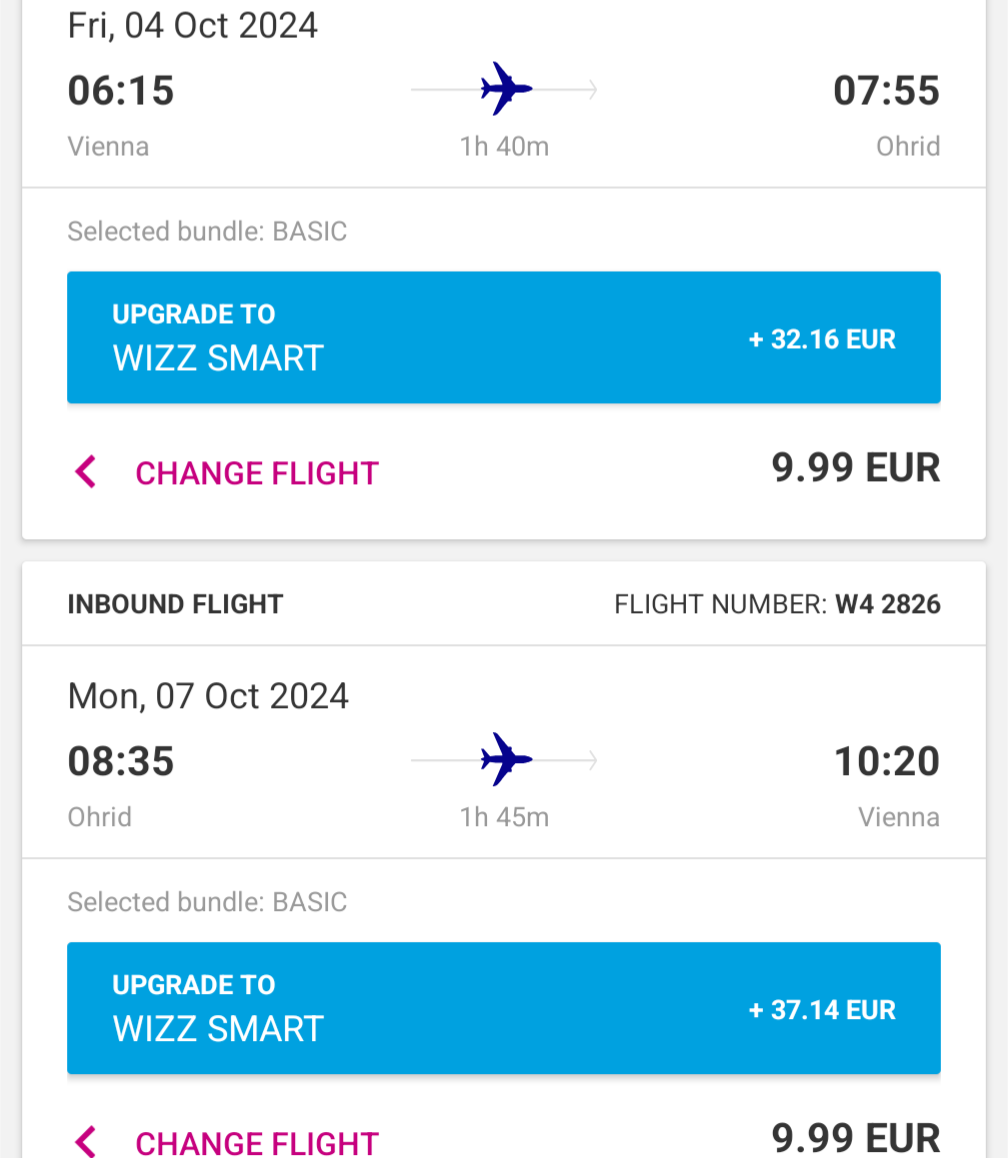
Task: Click the outbound flight airplane icon
Action: tap(506, 89)
